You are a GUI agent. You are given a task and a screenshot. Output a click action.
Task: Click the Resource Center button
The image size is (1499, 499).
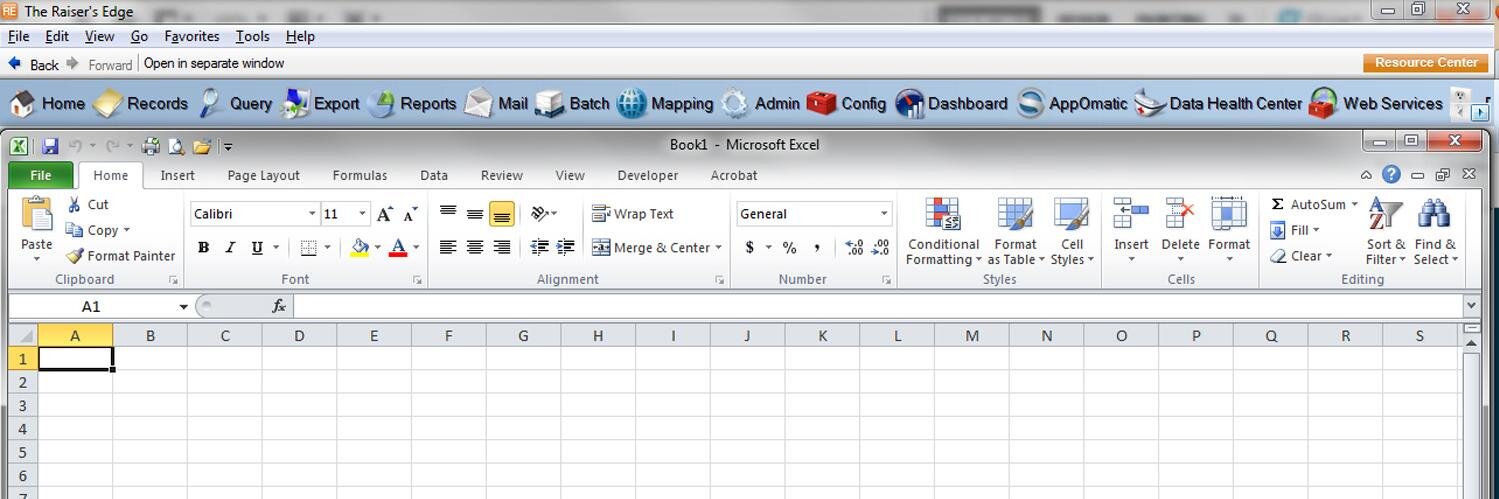[1426, 62]
